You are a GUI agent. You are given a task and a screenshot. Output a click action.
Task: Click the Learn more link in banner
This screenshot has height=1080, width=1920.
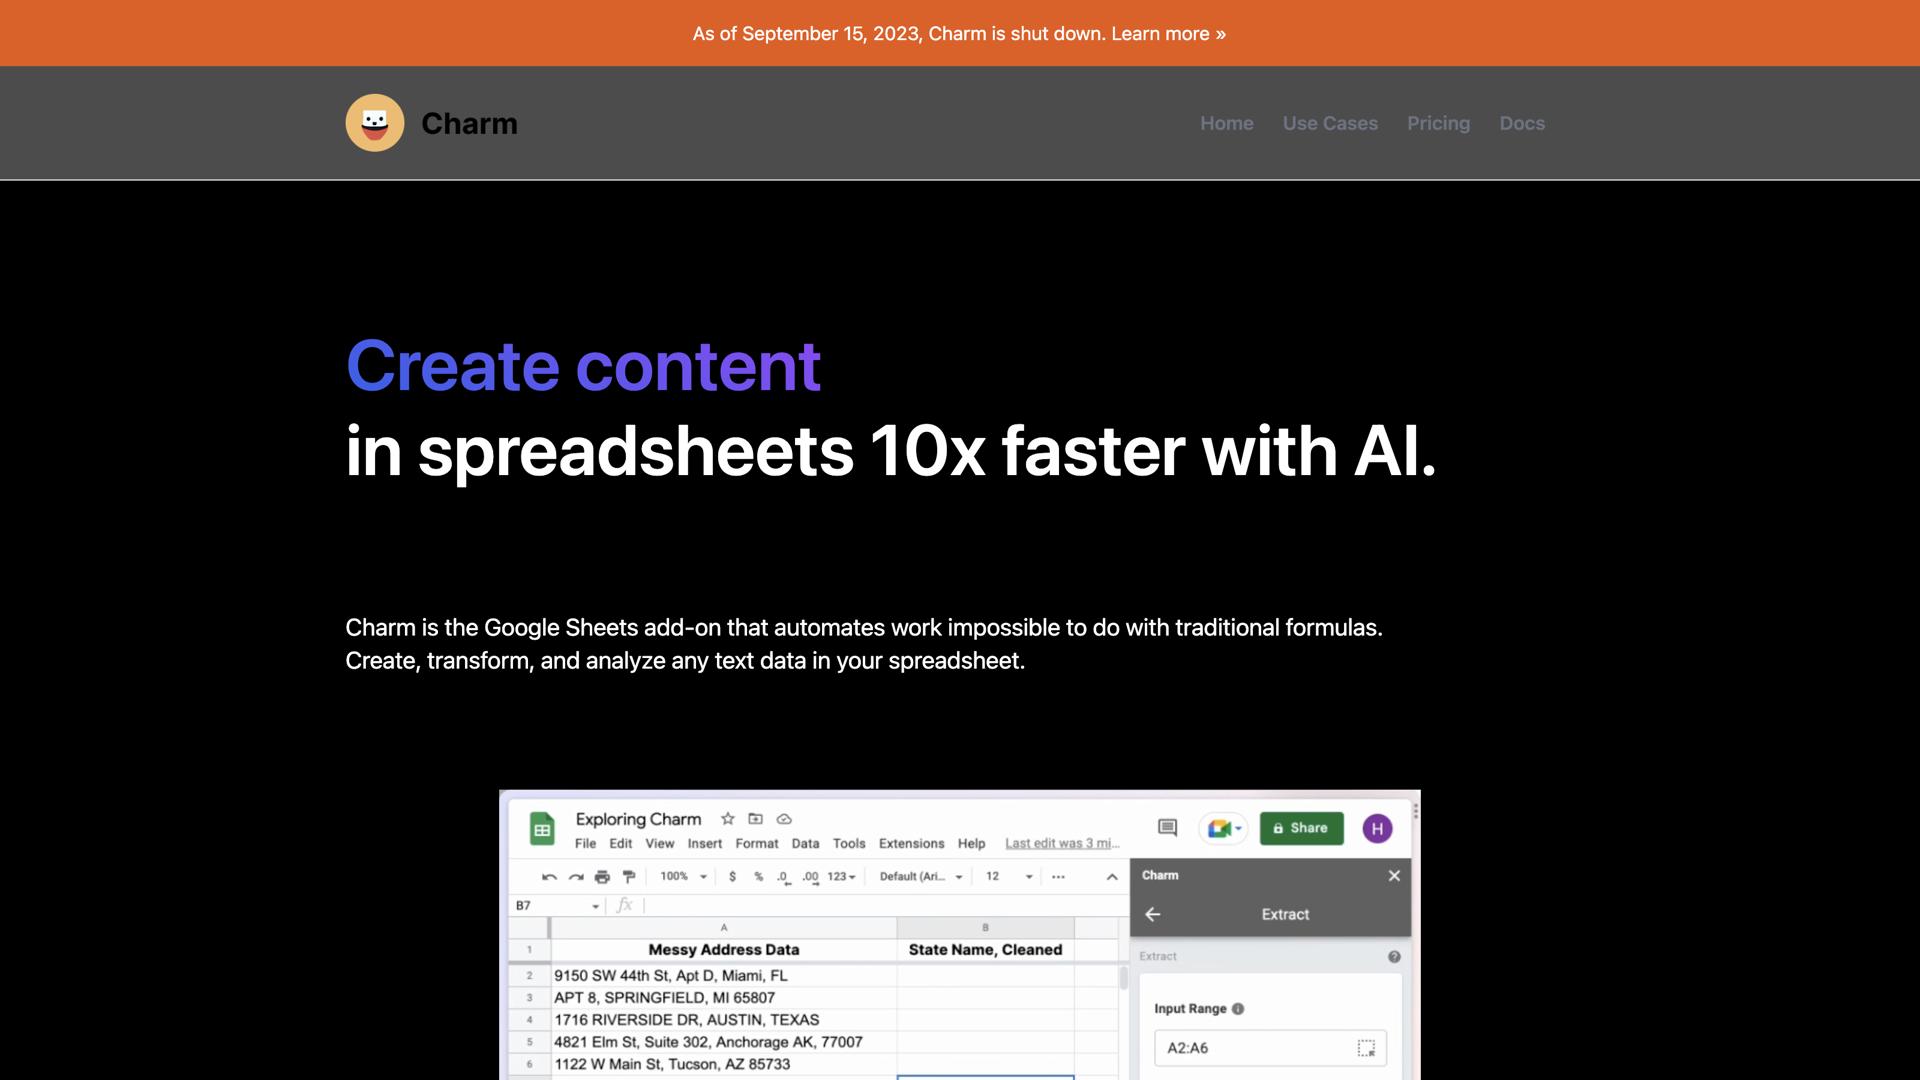(x=1168, y=34)
